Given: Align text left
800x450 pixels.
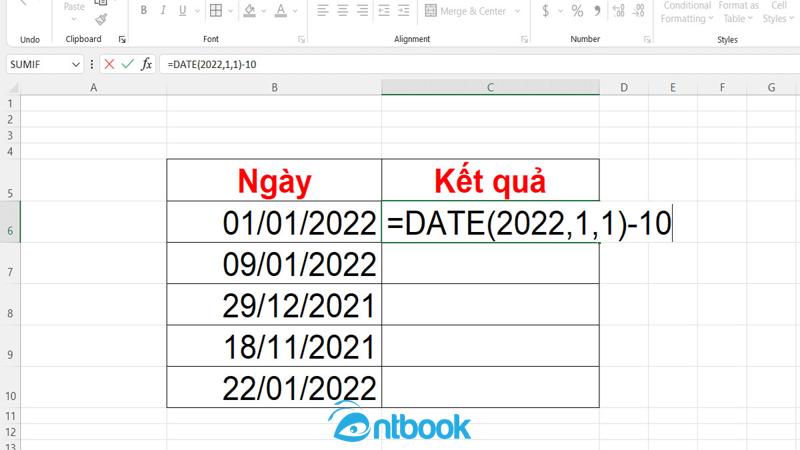Looking at the screenshot, I should click(322, 10).
